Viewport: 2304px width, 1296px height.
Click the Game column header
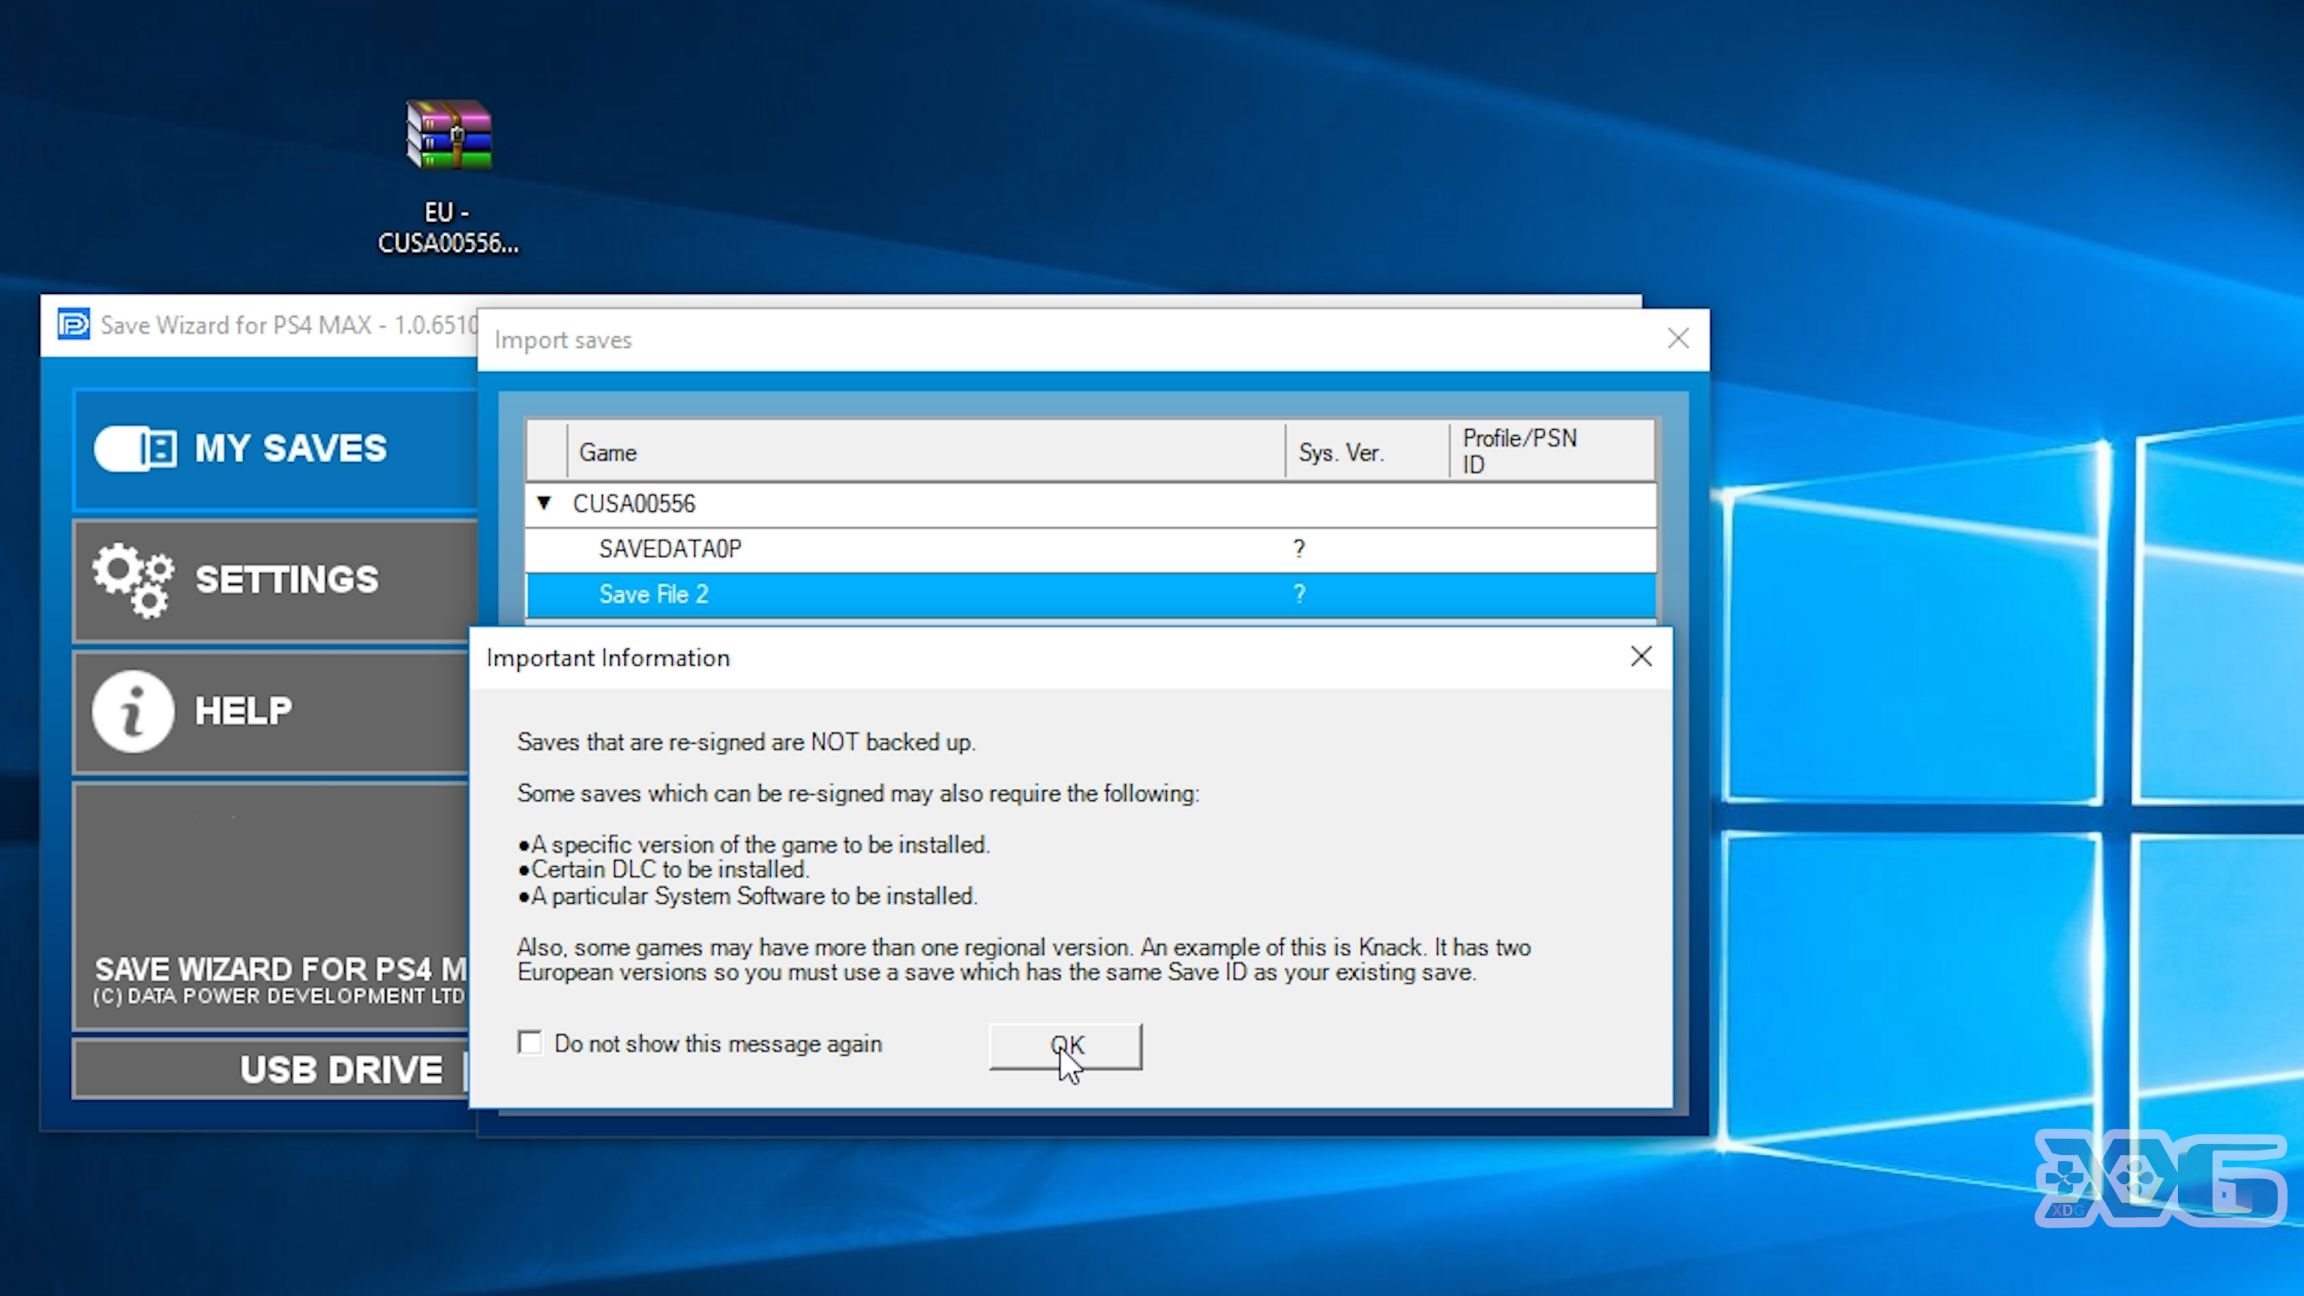[926, 452]
